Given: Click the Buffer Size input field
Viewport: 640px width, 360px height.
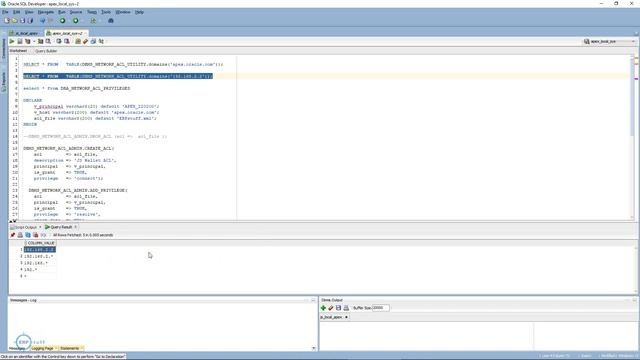Looking at the screenshot, I should point(380,308).
